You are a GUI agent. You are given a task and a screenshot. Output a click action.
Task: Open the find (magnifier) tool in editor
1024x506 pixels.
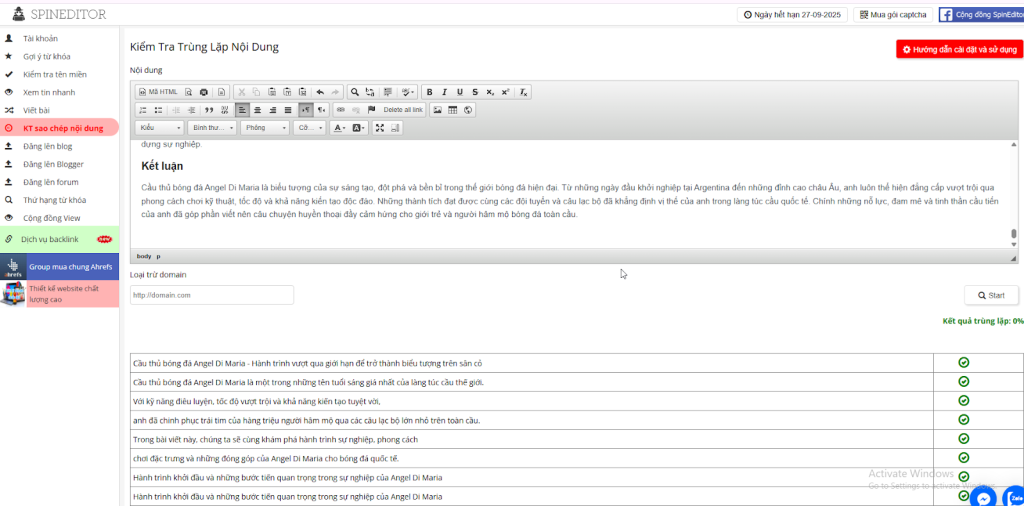pyautogui.click(x=354, y=92)
